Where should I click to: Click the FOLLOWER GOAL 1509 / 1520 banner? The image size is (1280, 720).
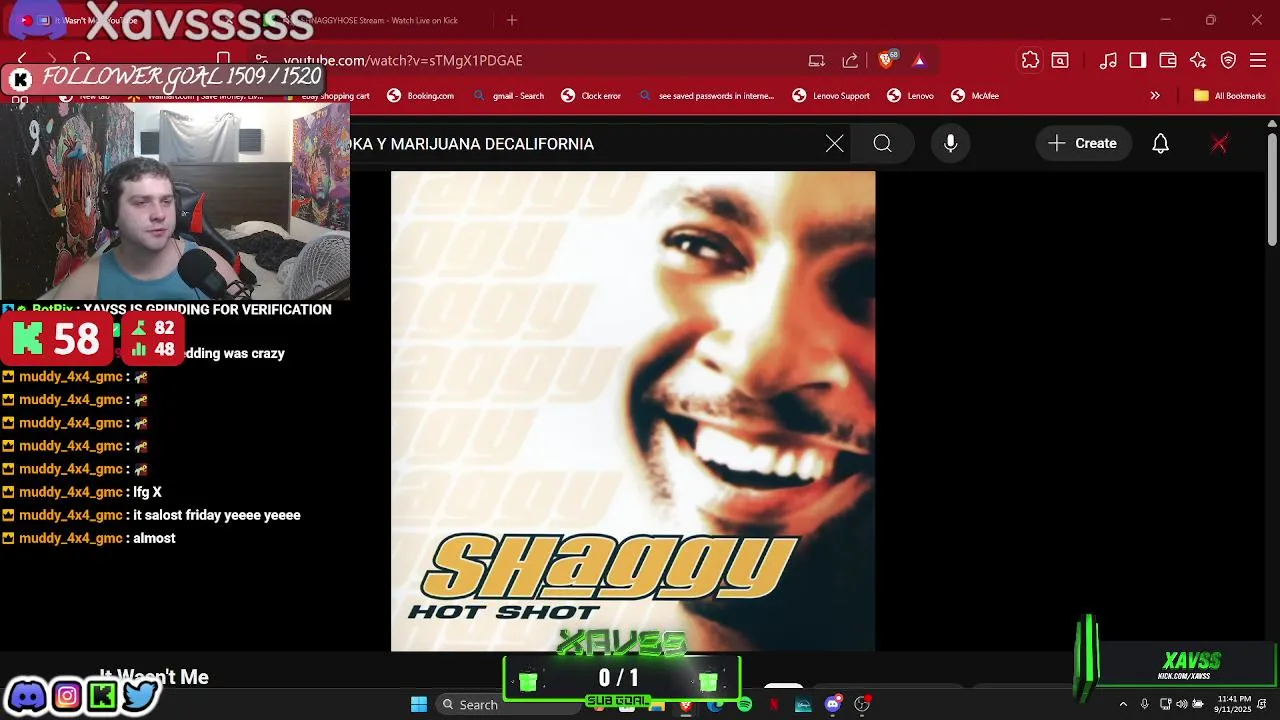click(x=165, y=77)
